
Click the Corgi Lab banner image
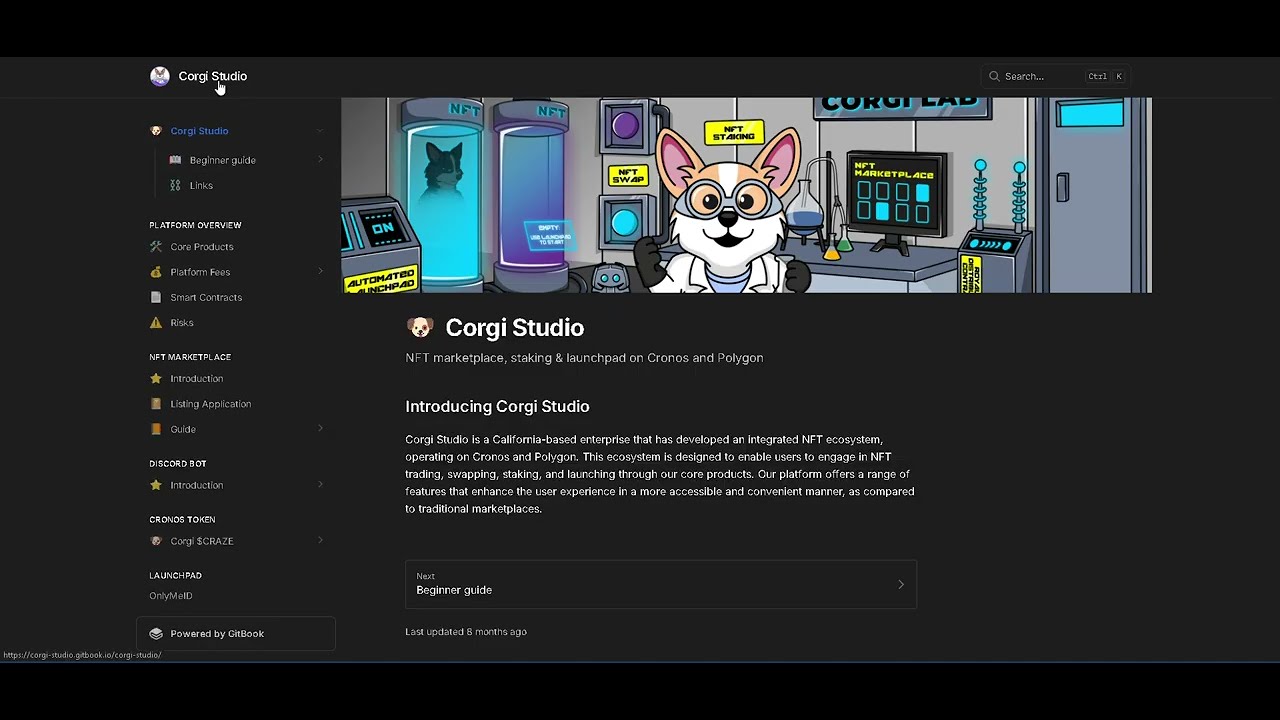[x=746, y=195]
